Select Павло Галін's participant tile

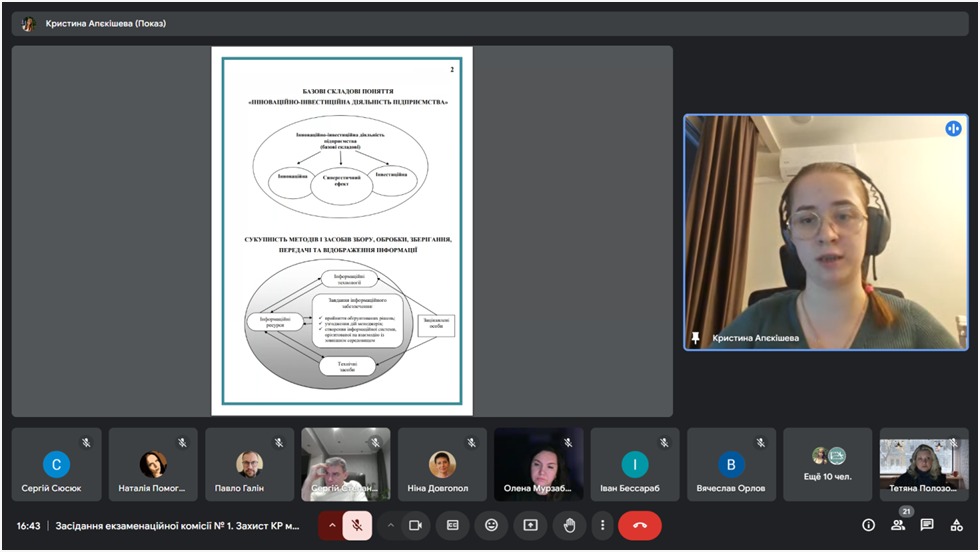[249, 465]
